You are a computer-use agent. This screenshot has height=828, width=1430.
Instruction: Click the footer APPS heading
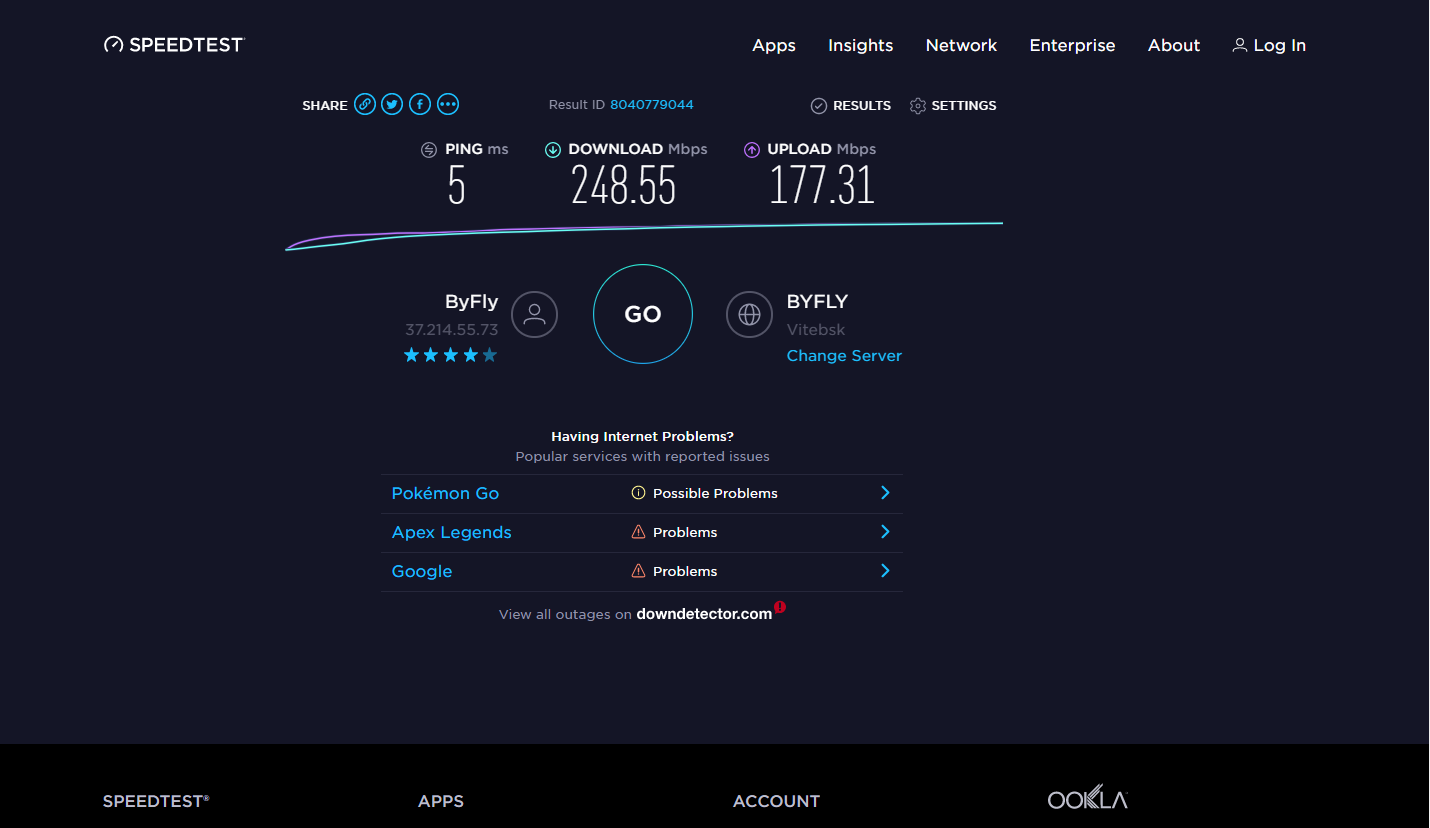[441, 801]
